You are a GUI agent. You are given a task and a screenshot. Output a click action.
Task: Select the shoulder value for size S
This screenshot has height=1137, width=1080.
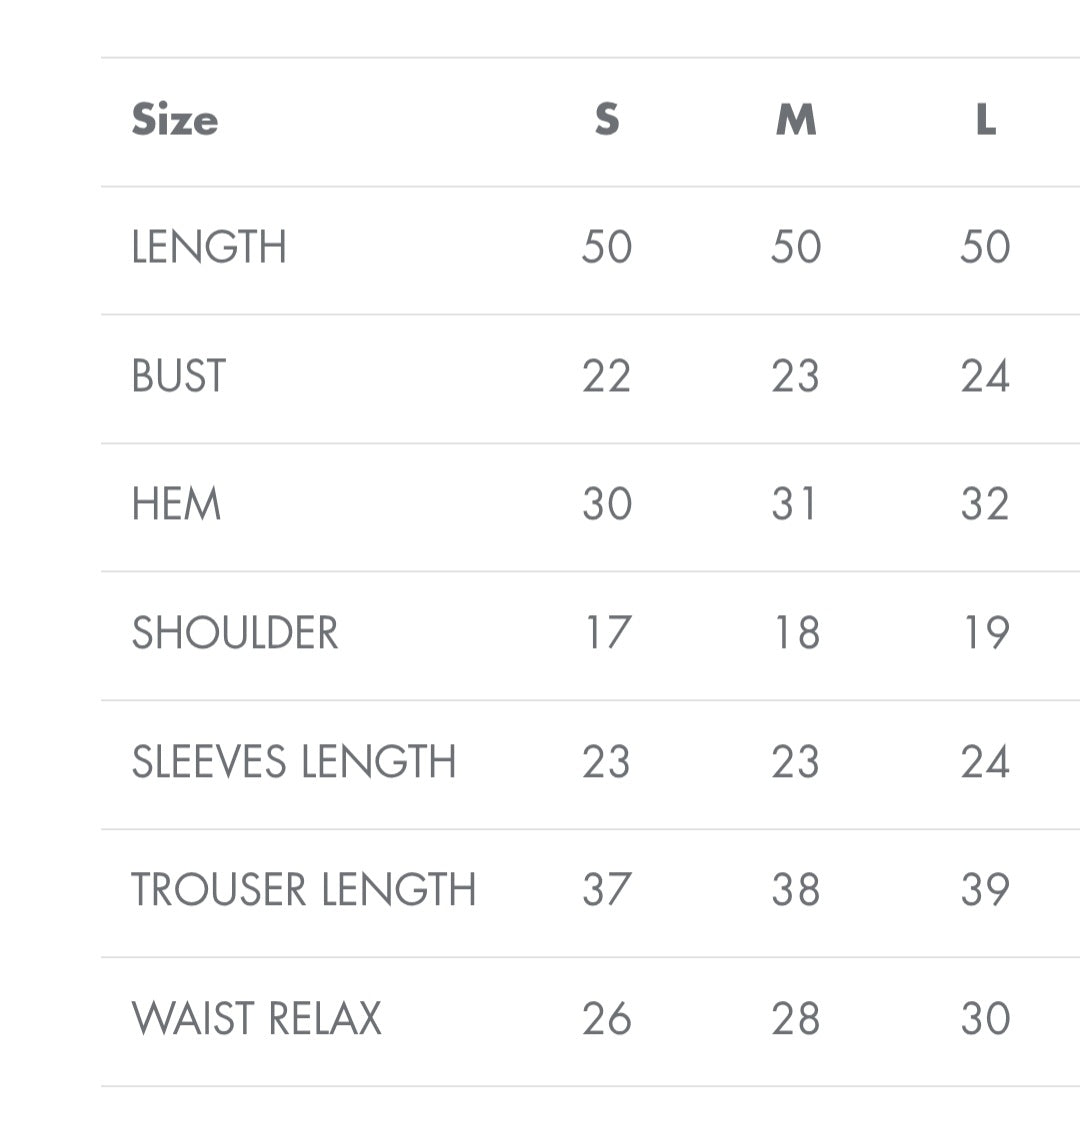click(x=607, y=633)
